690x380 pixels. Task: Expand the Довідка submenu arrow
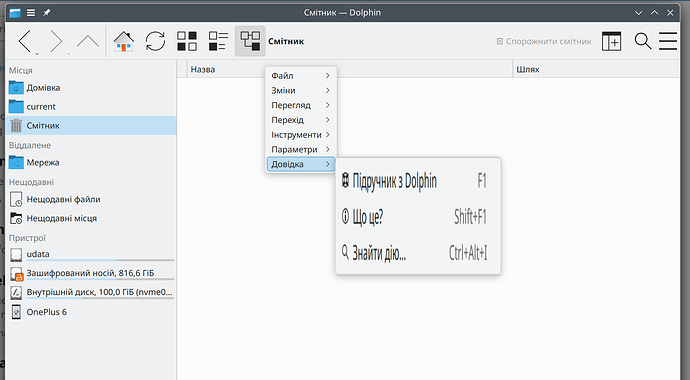point(327,164)
